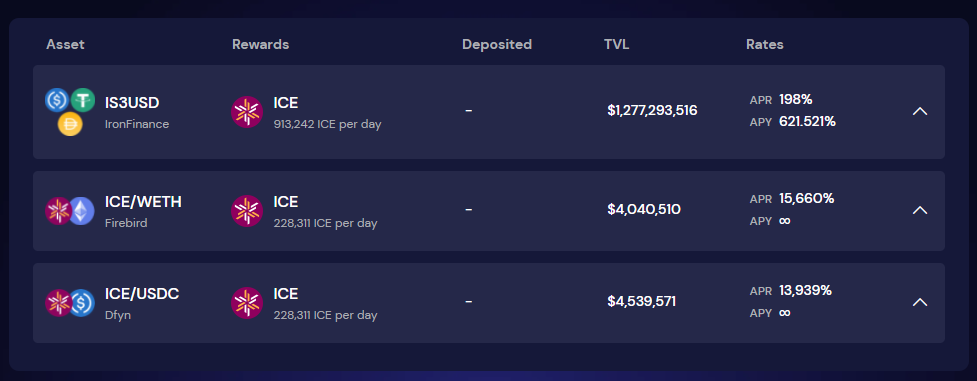Image resolution: width=977 pixels, height=381 pixels.
Task: Sort by Rates column header
Action: click(765, 44)
